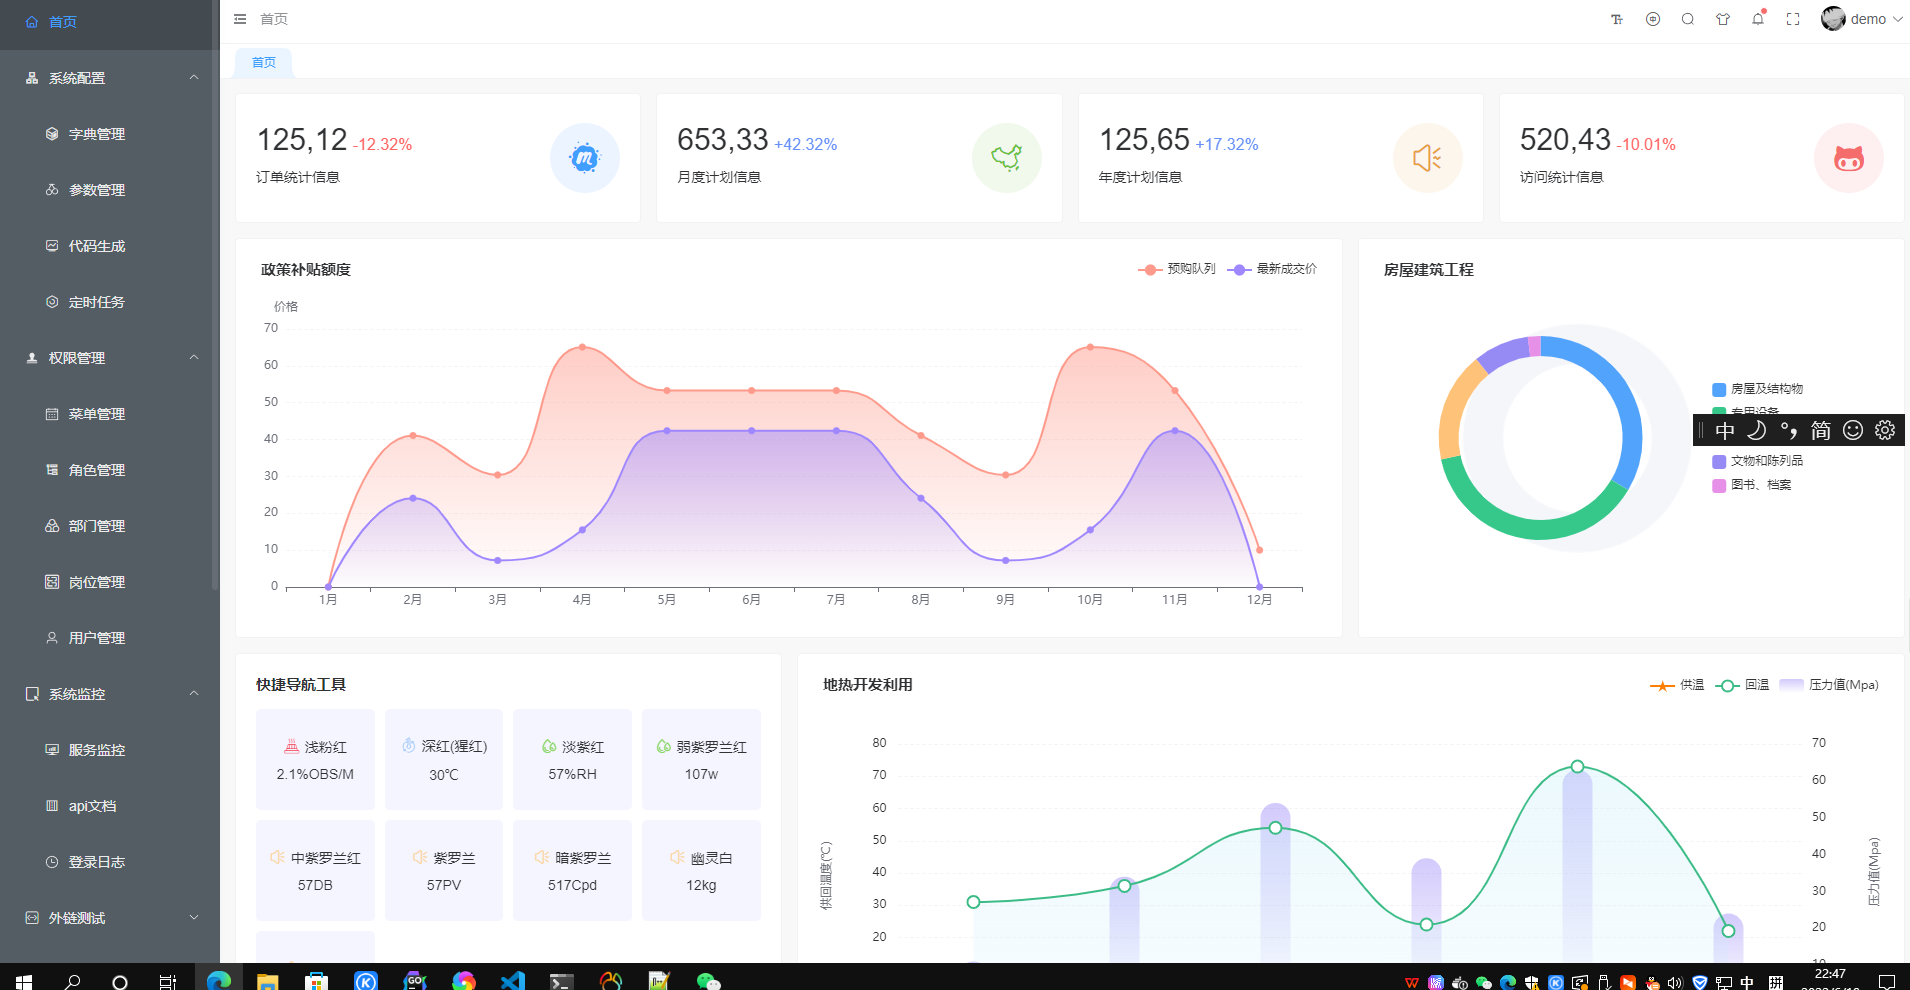1910x990 pixels.
Task: Open the search icon in top bar
Action: point(1688,19)
